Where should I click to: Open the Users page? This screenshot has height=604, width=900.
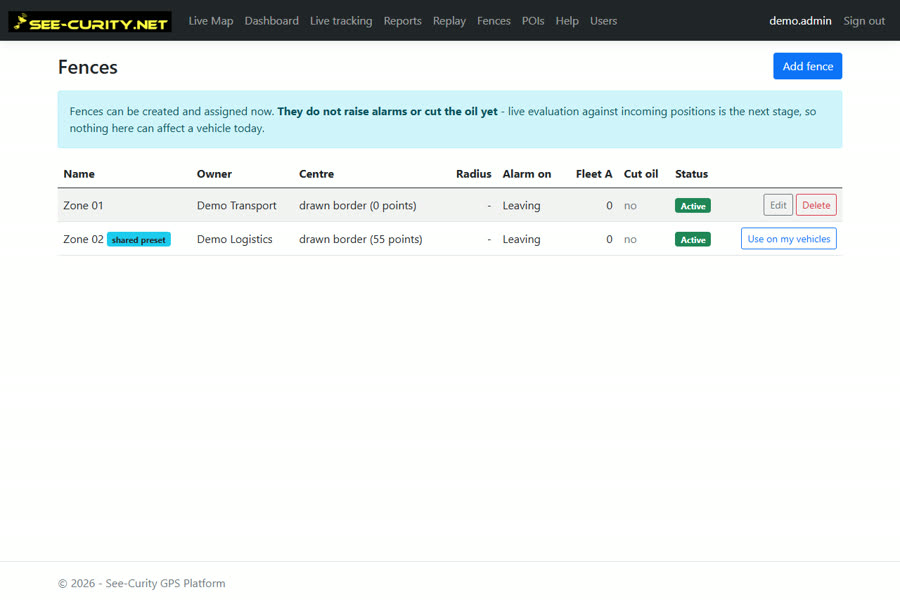click(603, 21)
